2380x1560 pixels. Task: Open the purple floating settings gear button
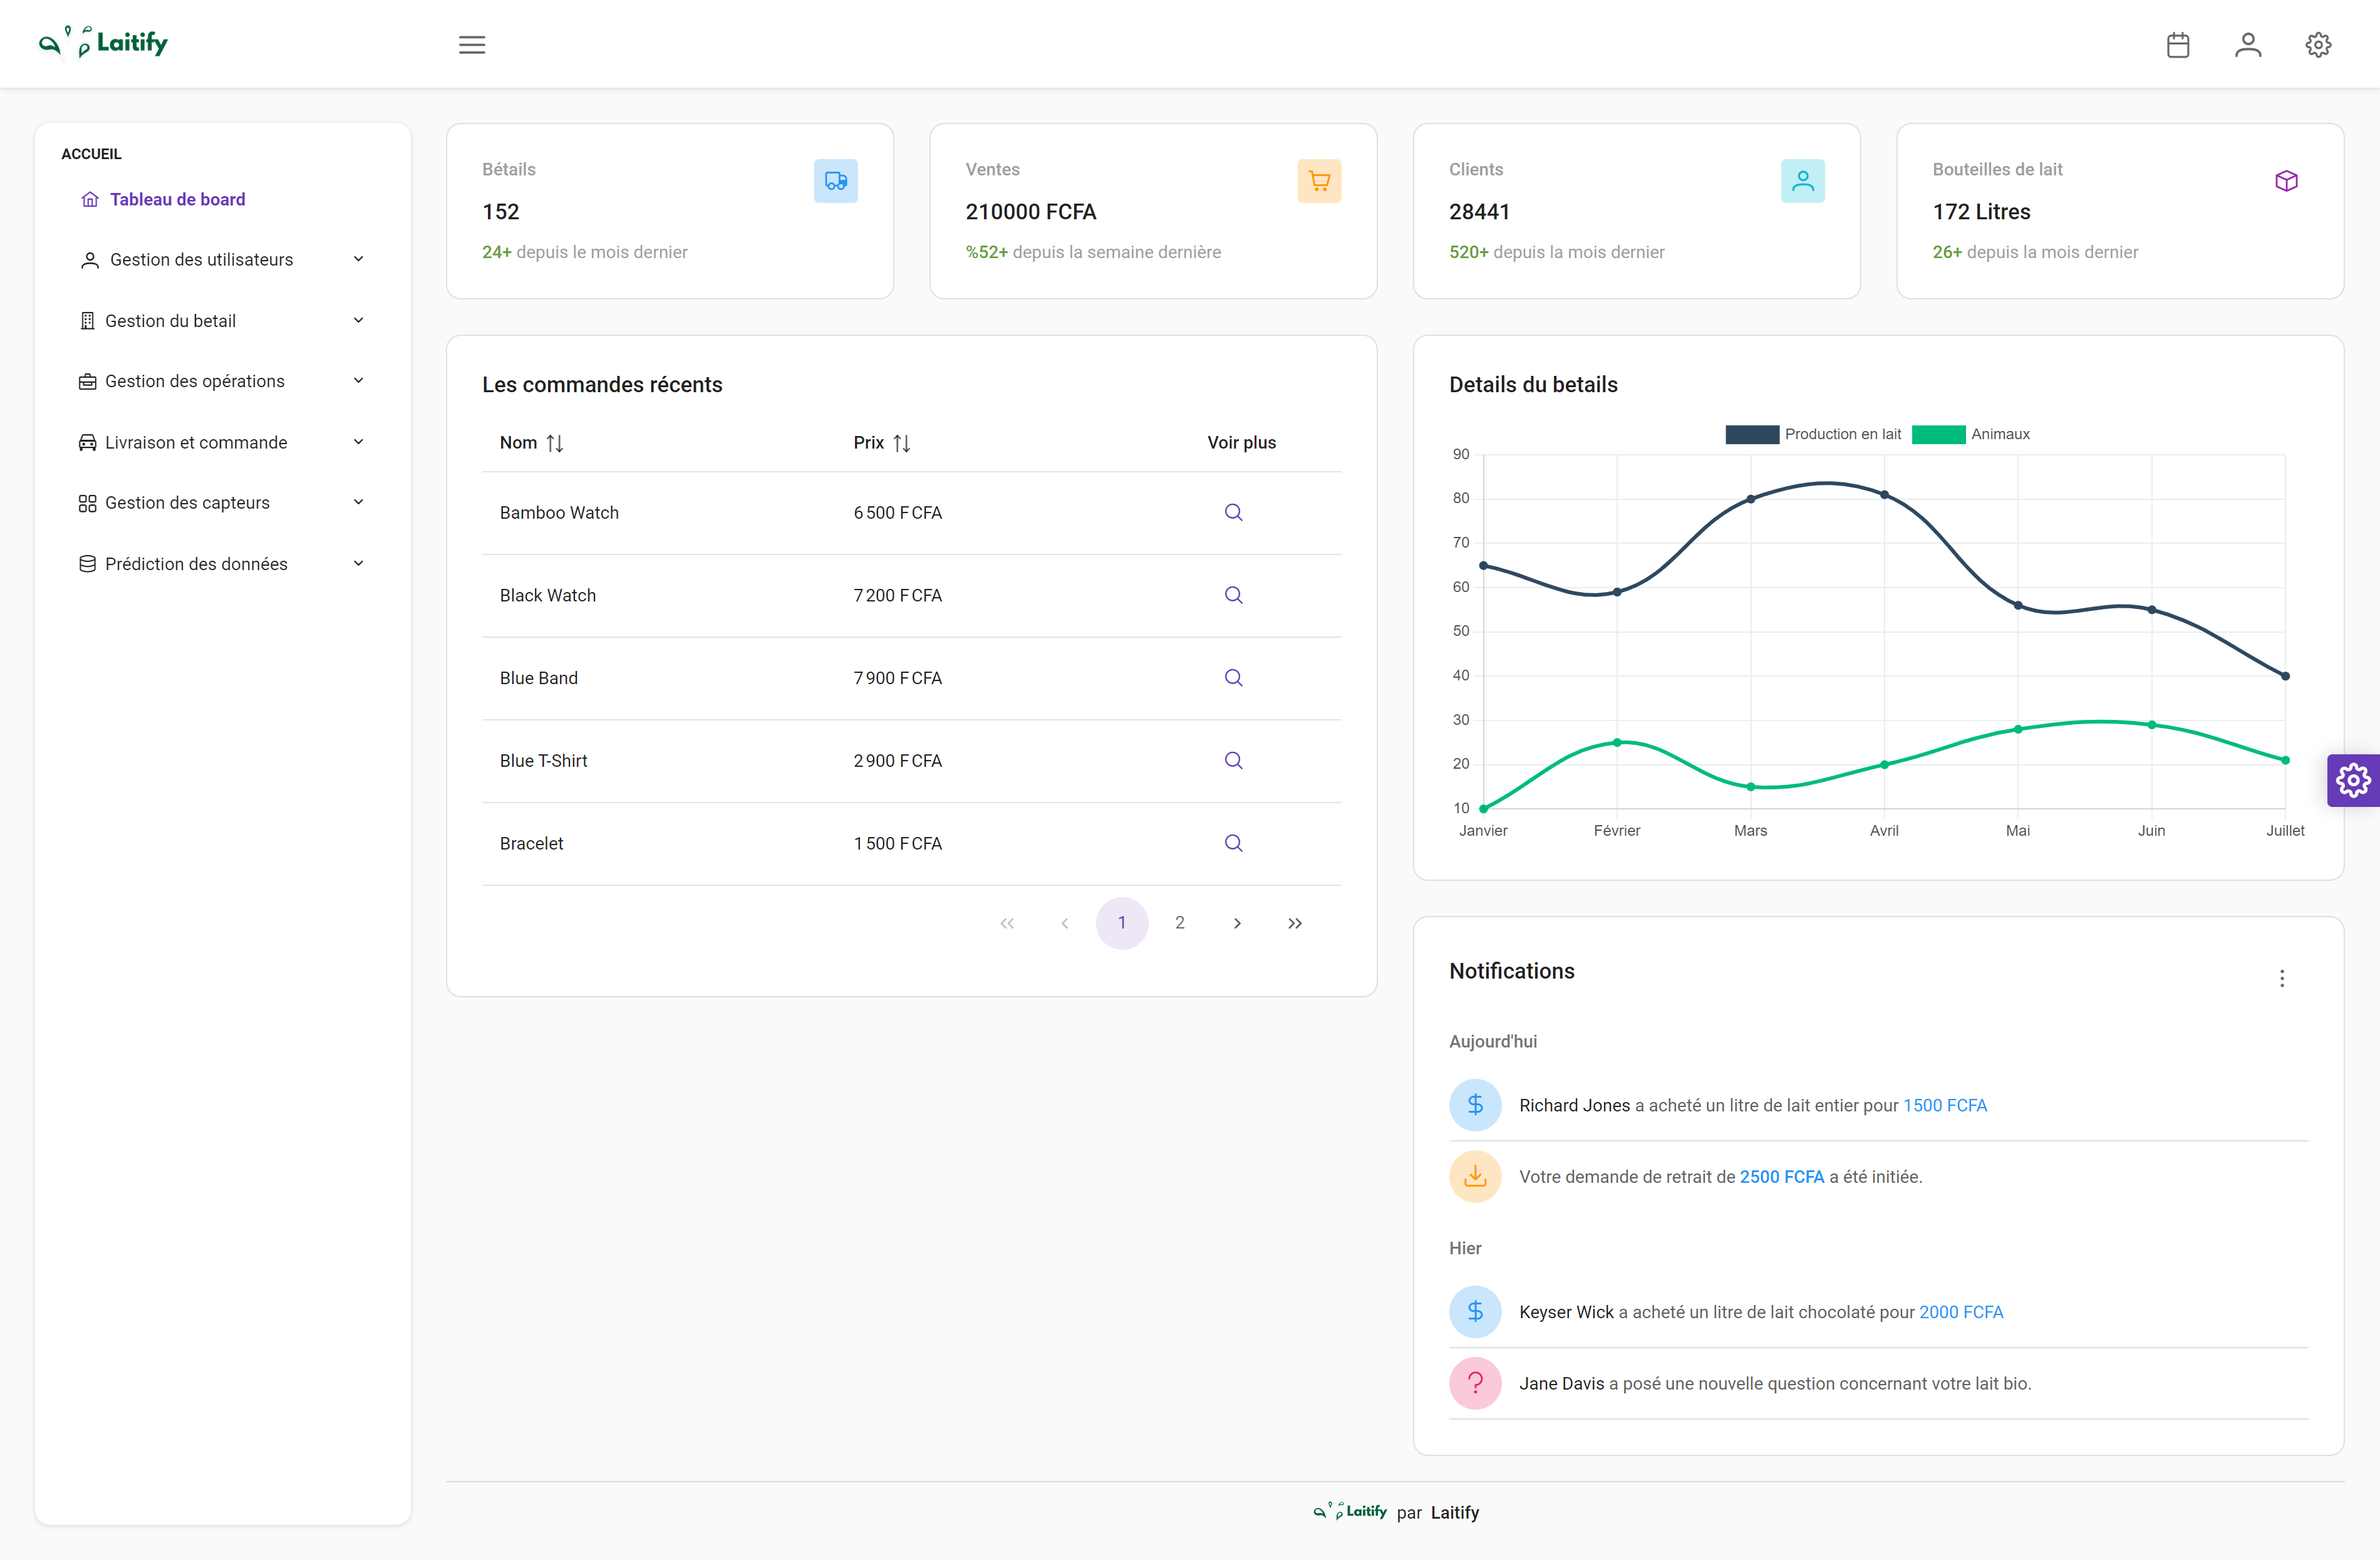[x=2353, y=780]
